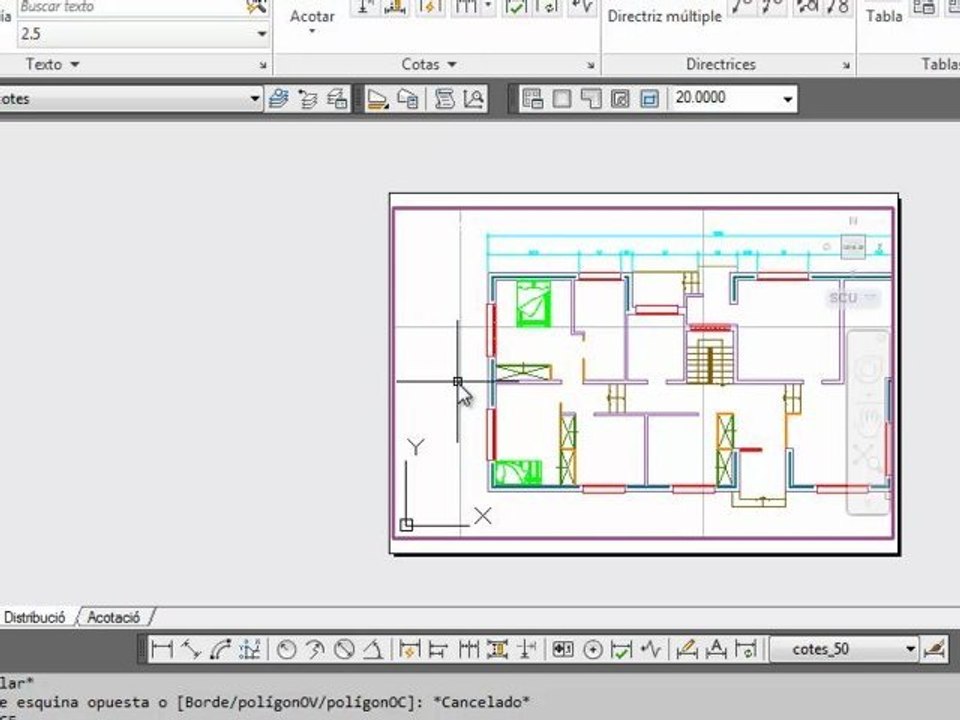Click the Tabla button
The height and width of the screenshot is (720, 960).
click(884, 16)
